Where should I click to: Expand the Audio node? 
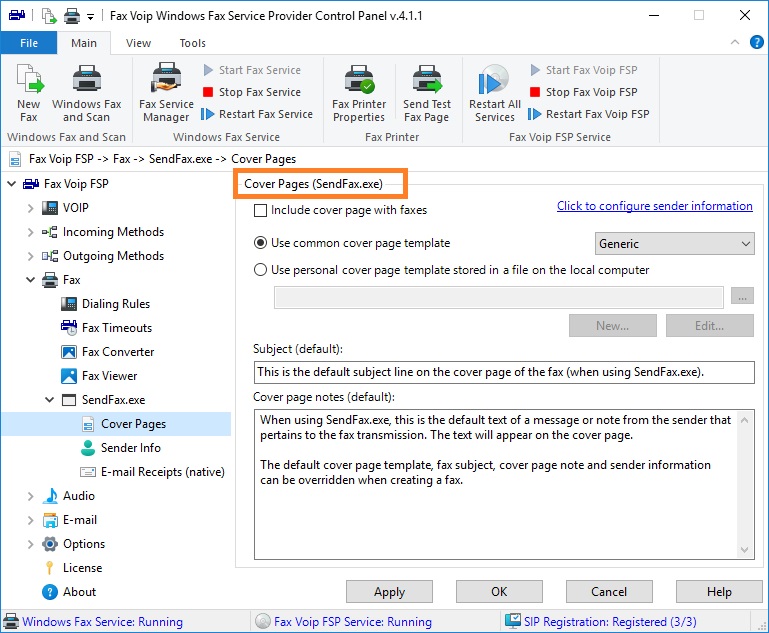30,496
